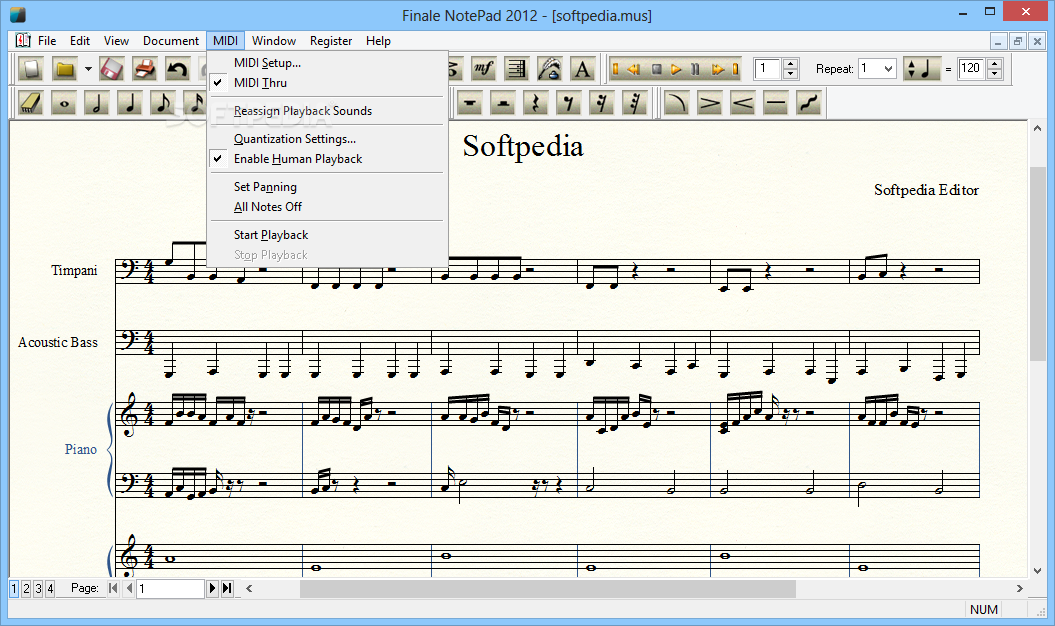Expand the Open folder dropdown arrow

click(87, 69)
